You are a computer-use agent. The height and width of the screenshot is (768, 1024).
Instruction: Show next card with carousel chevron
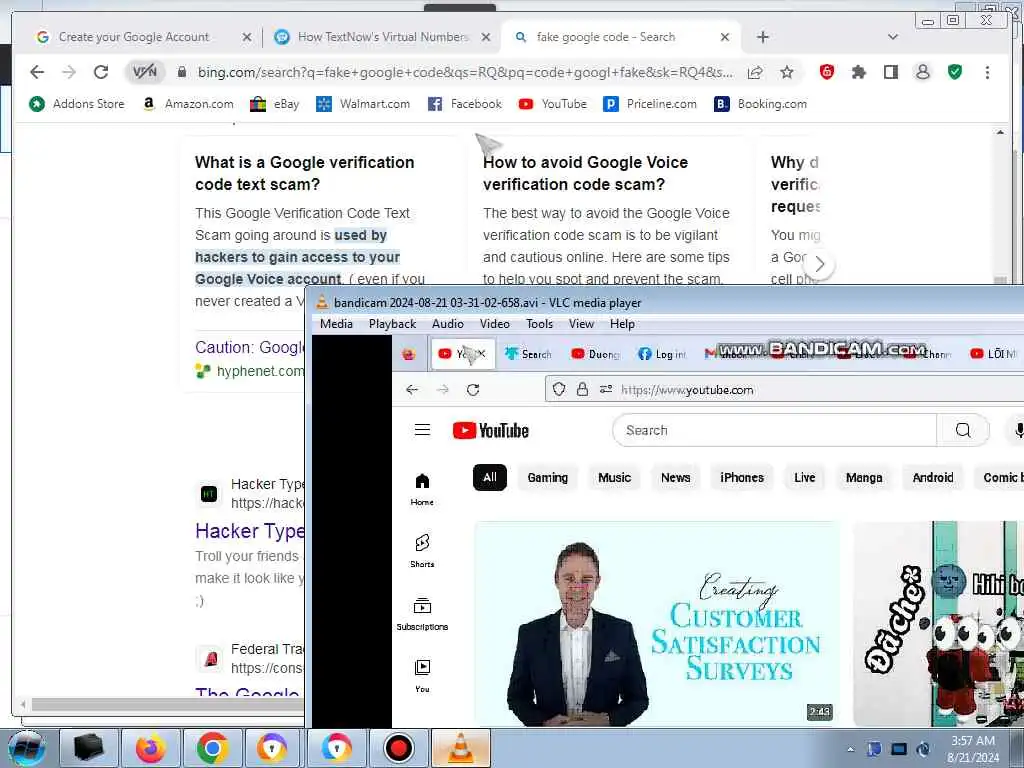click(x=820, y=264)
